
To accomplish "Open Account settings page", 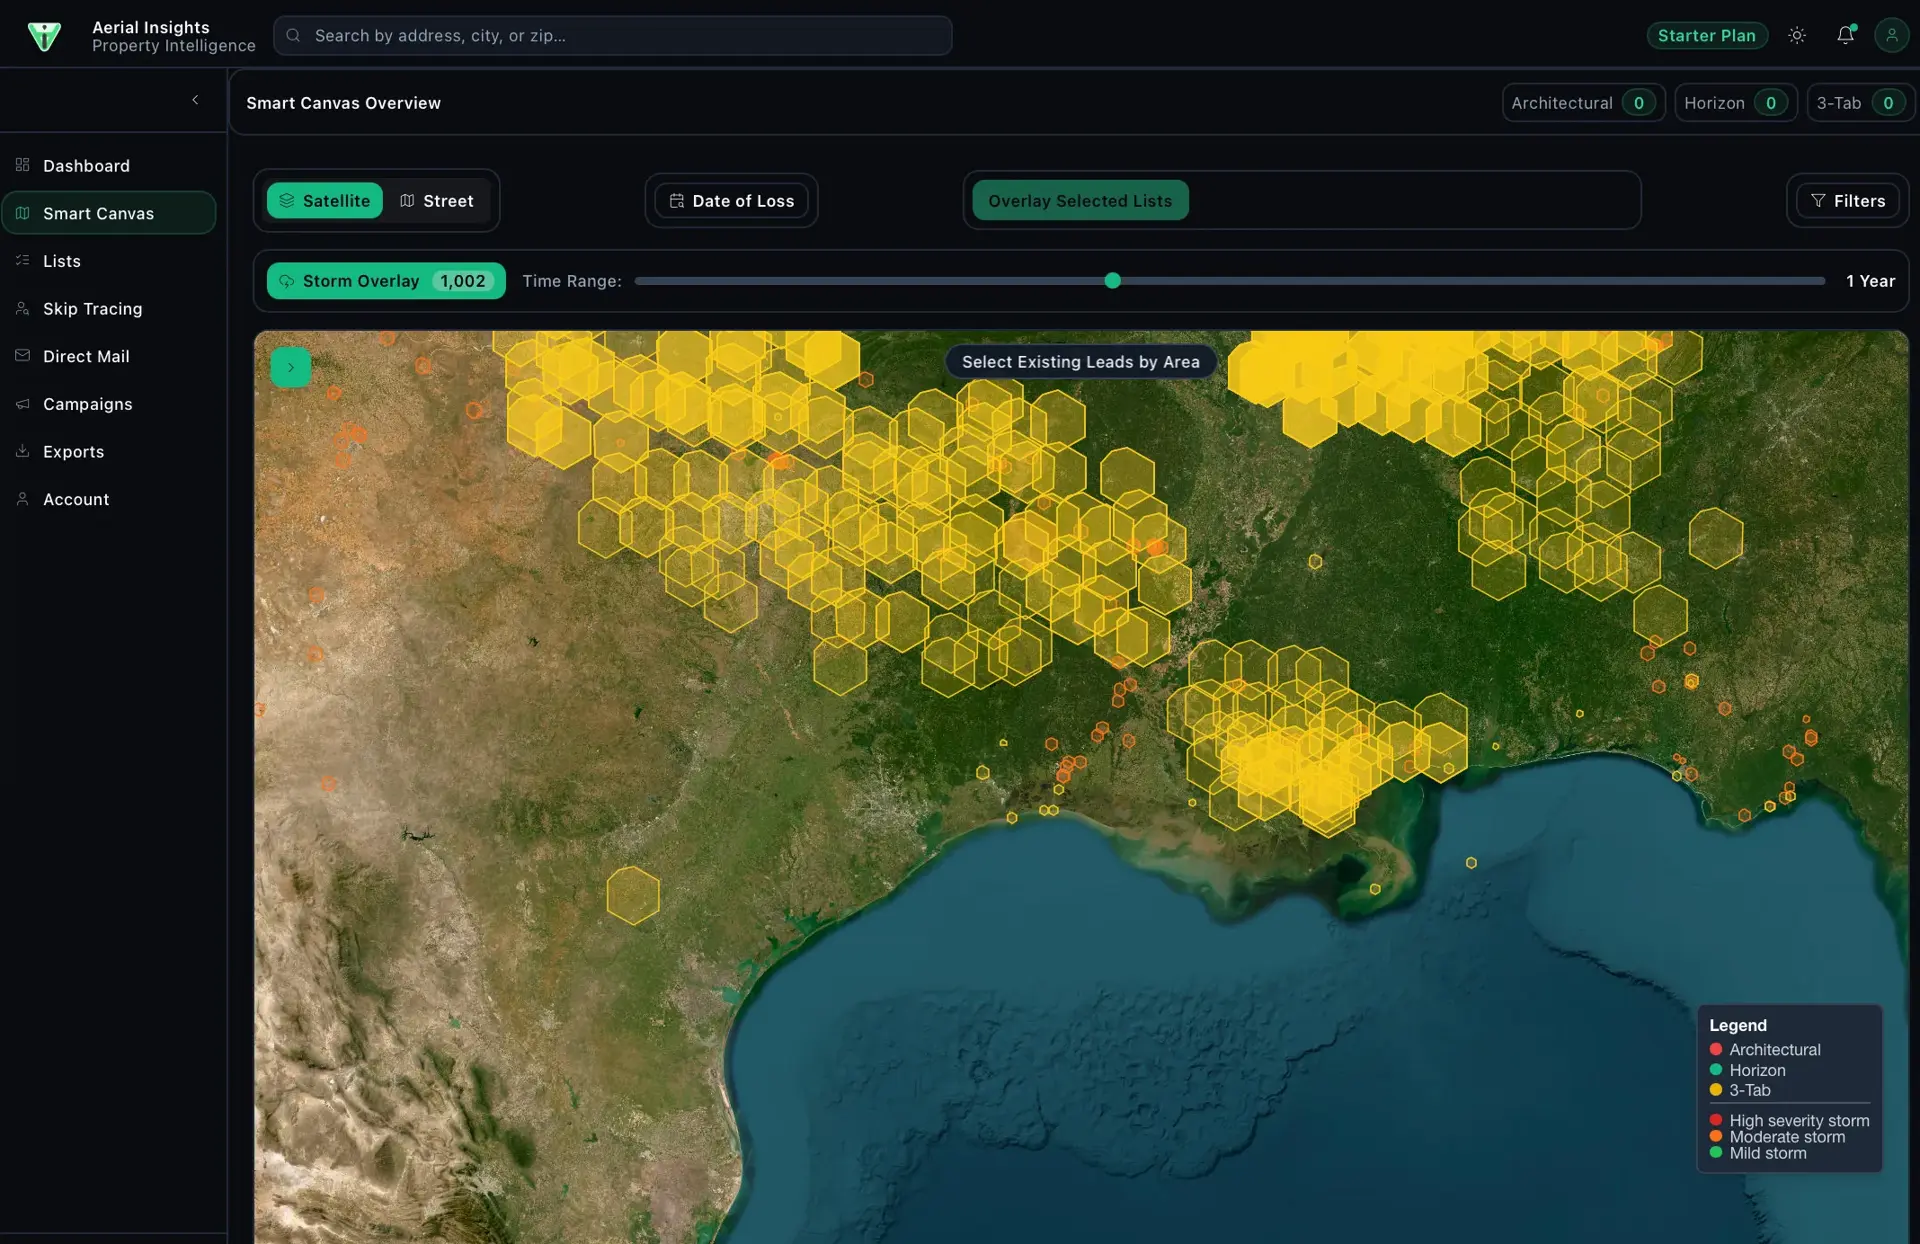I will click(108, 499).
